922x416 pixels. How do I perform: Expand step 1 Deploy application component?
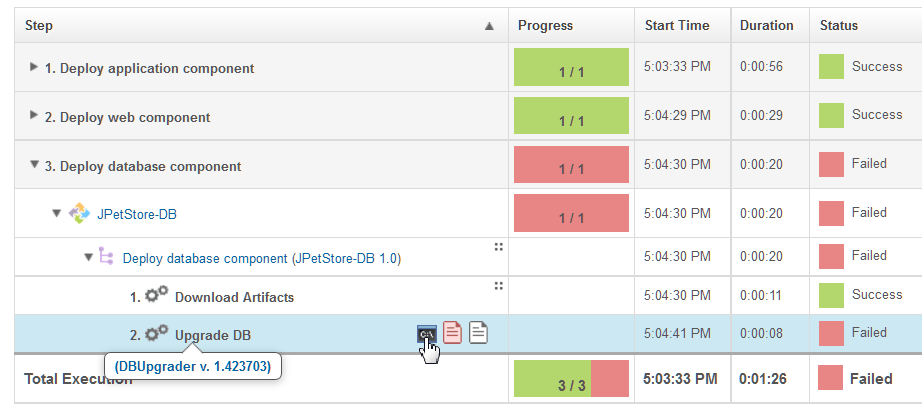coord(34,67)
